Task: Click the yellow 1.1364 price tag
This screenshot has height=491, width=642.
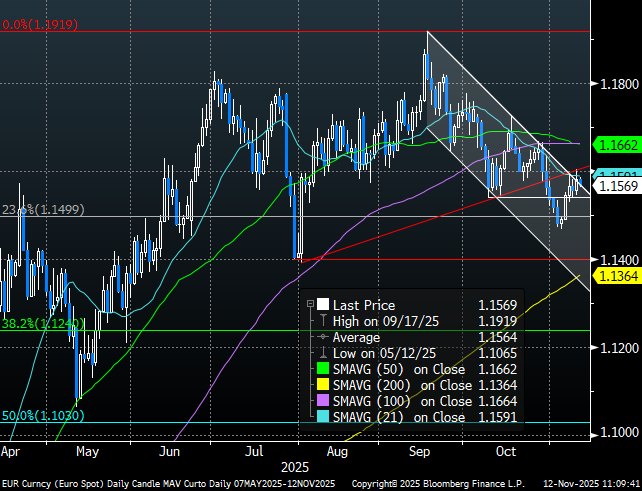Action: point(617,276)
